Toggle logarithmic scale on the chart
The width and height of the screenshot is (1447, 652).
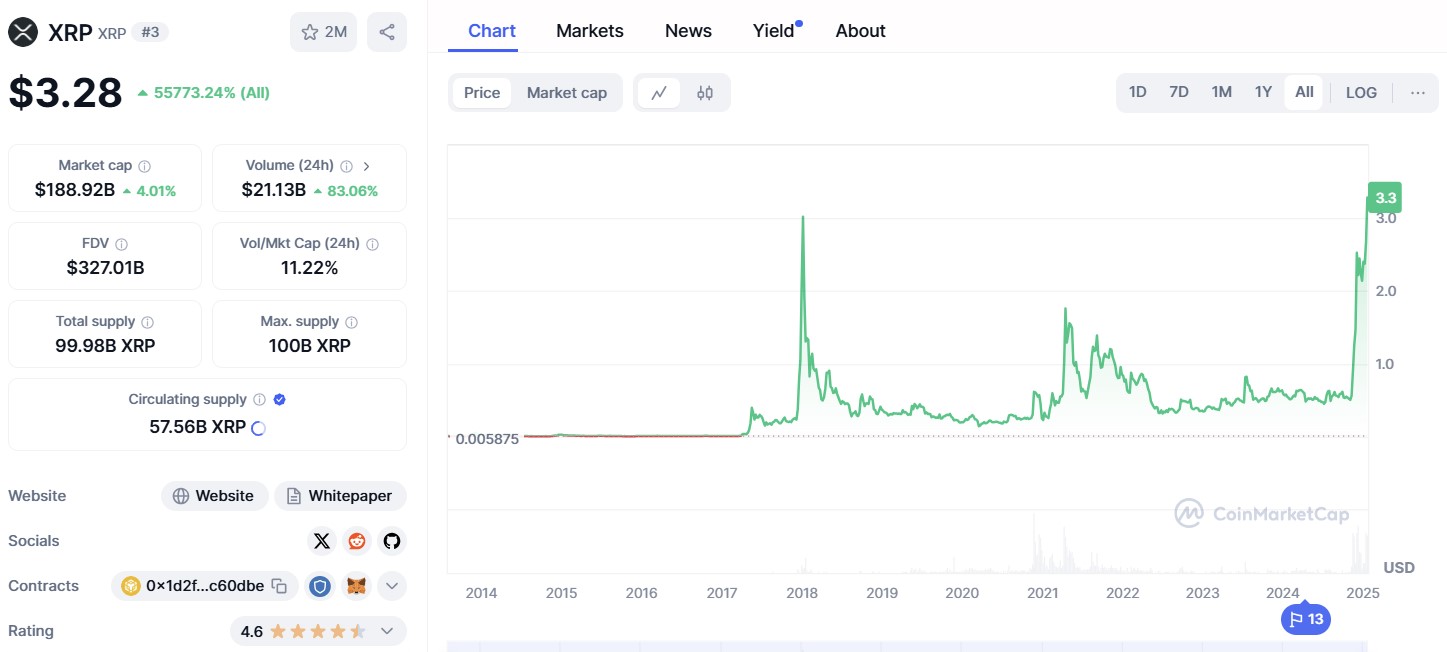tap(1360, 91)
